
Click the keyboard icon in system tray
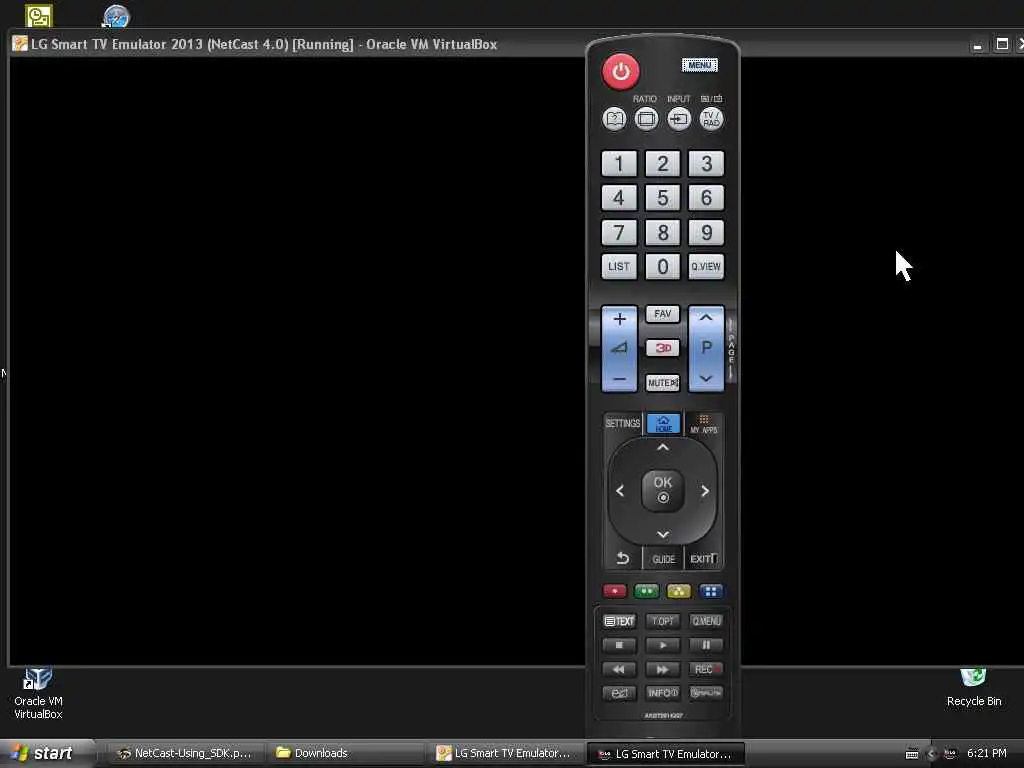click(x=912, y=754)
